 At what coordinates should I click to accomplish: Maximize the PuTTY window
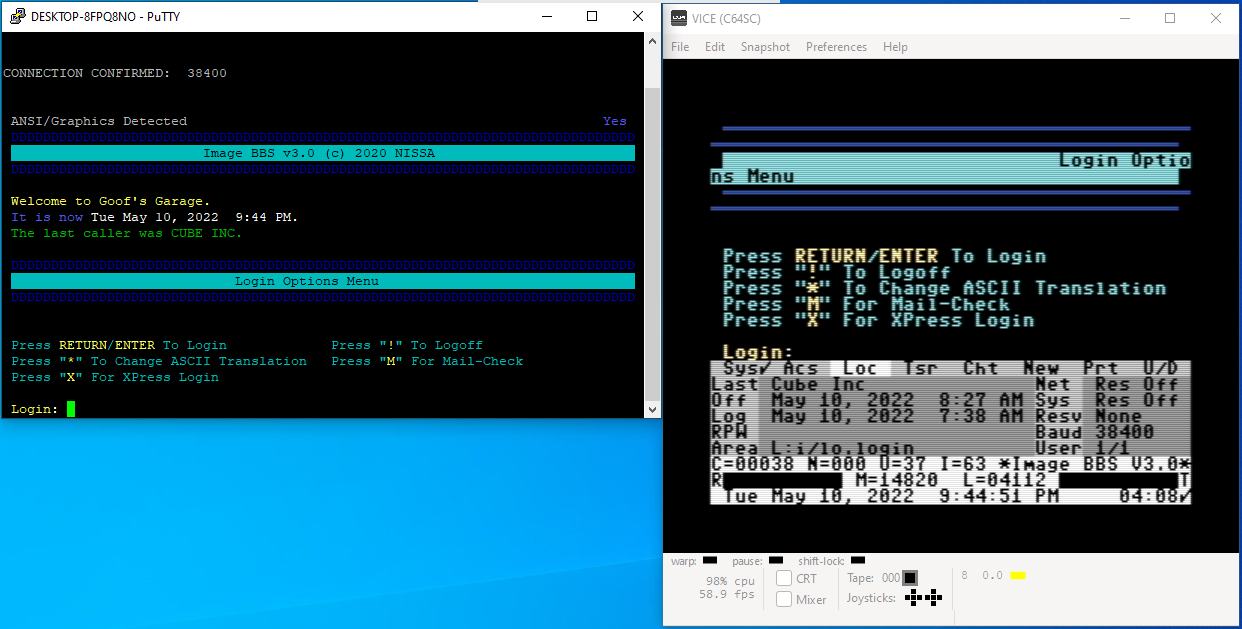coord(592,16)
